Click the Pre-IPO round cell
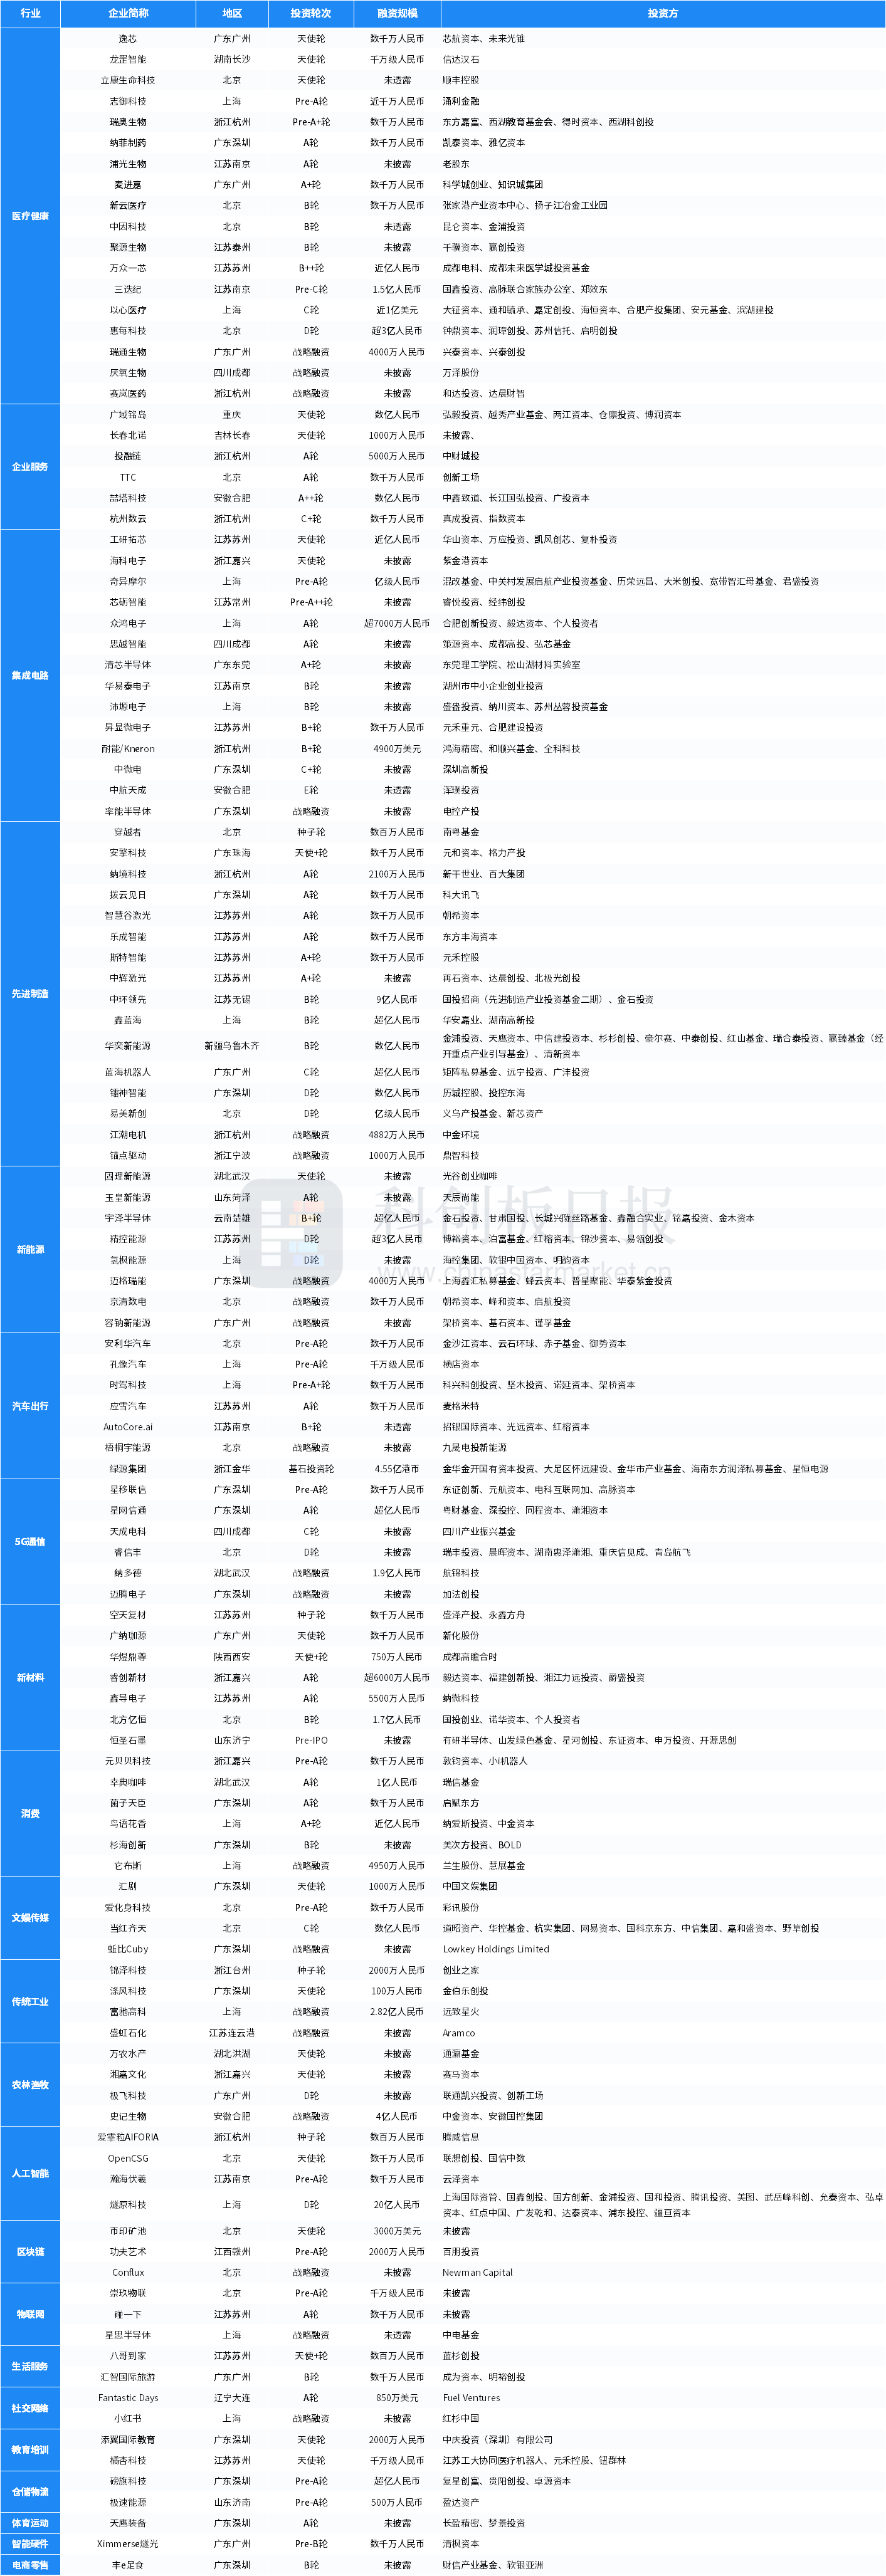This screenshot has width=886, height=2576. [311, 1741]
